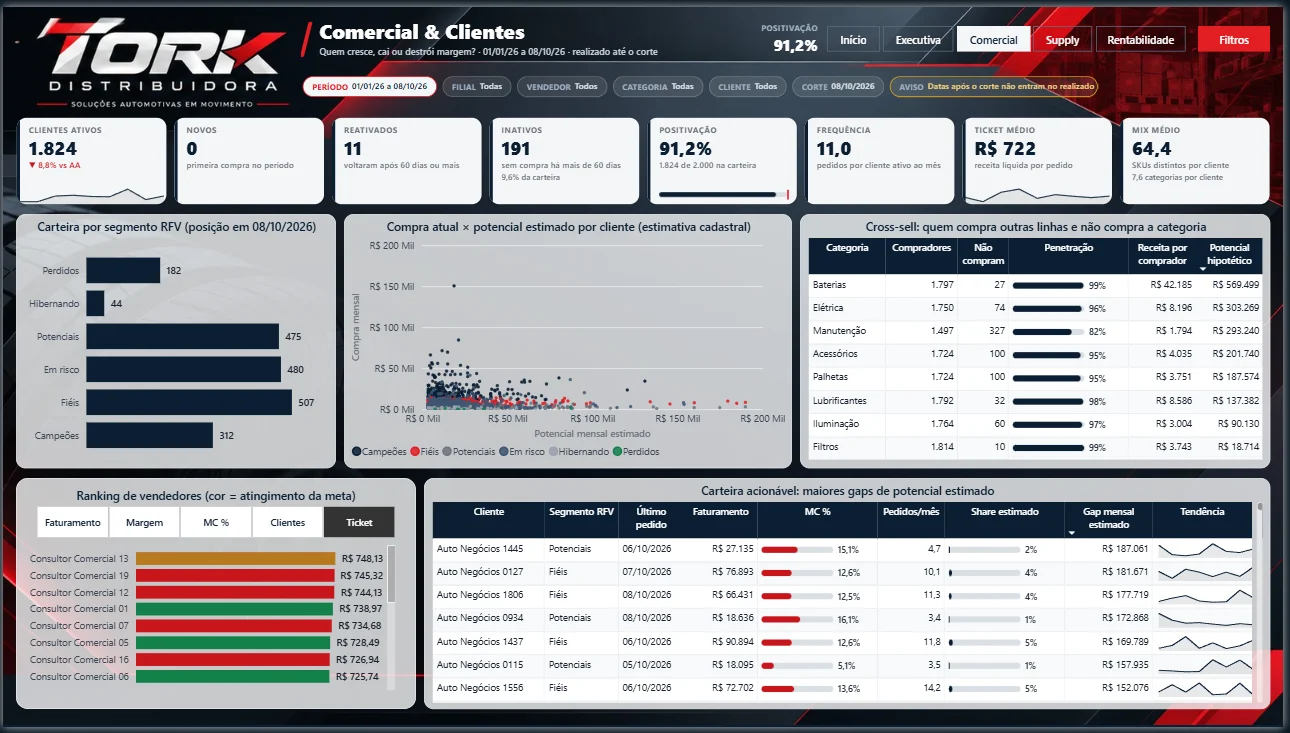Select the Ticket ranking option
The height and width of the screenshot is (733, 1290).
click(x=359, y=522)
